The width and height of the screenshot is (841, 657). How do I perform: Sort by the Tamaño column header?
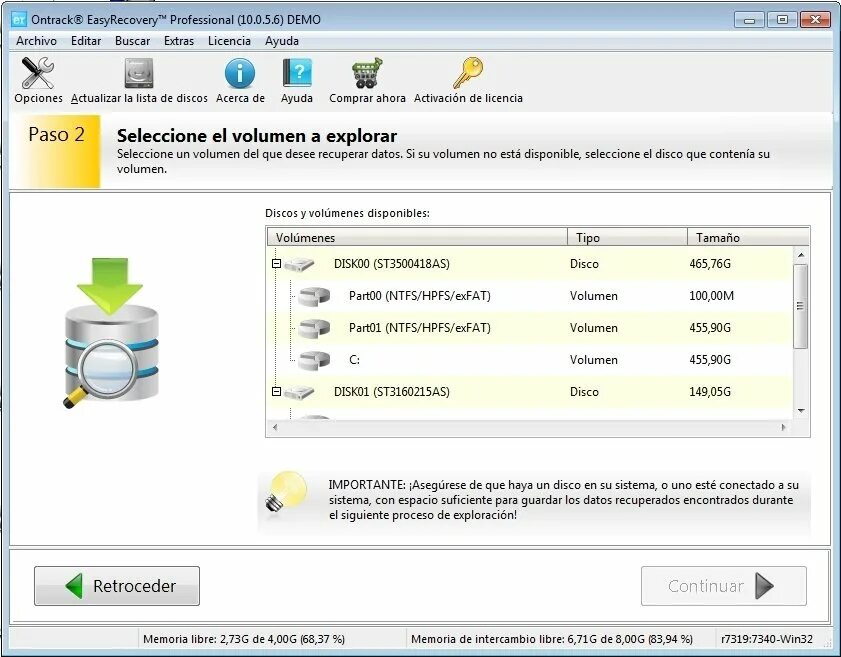click(x=748, y=237)
